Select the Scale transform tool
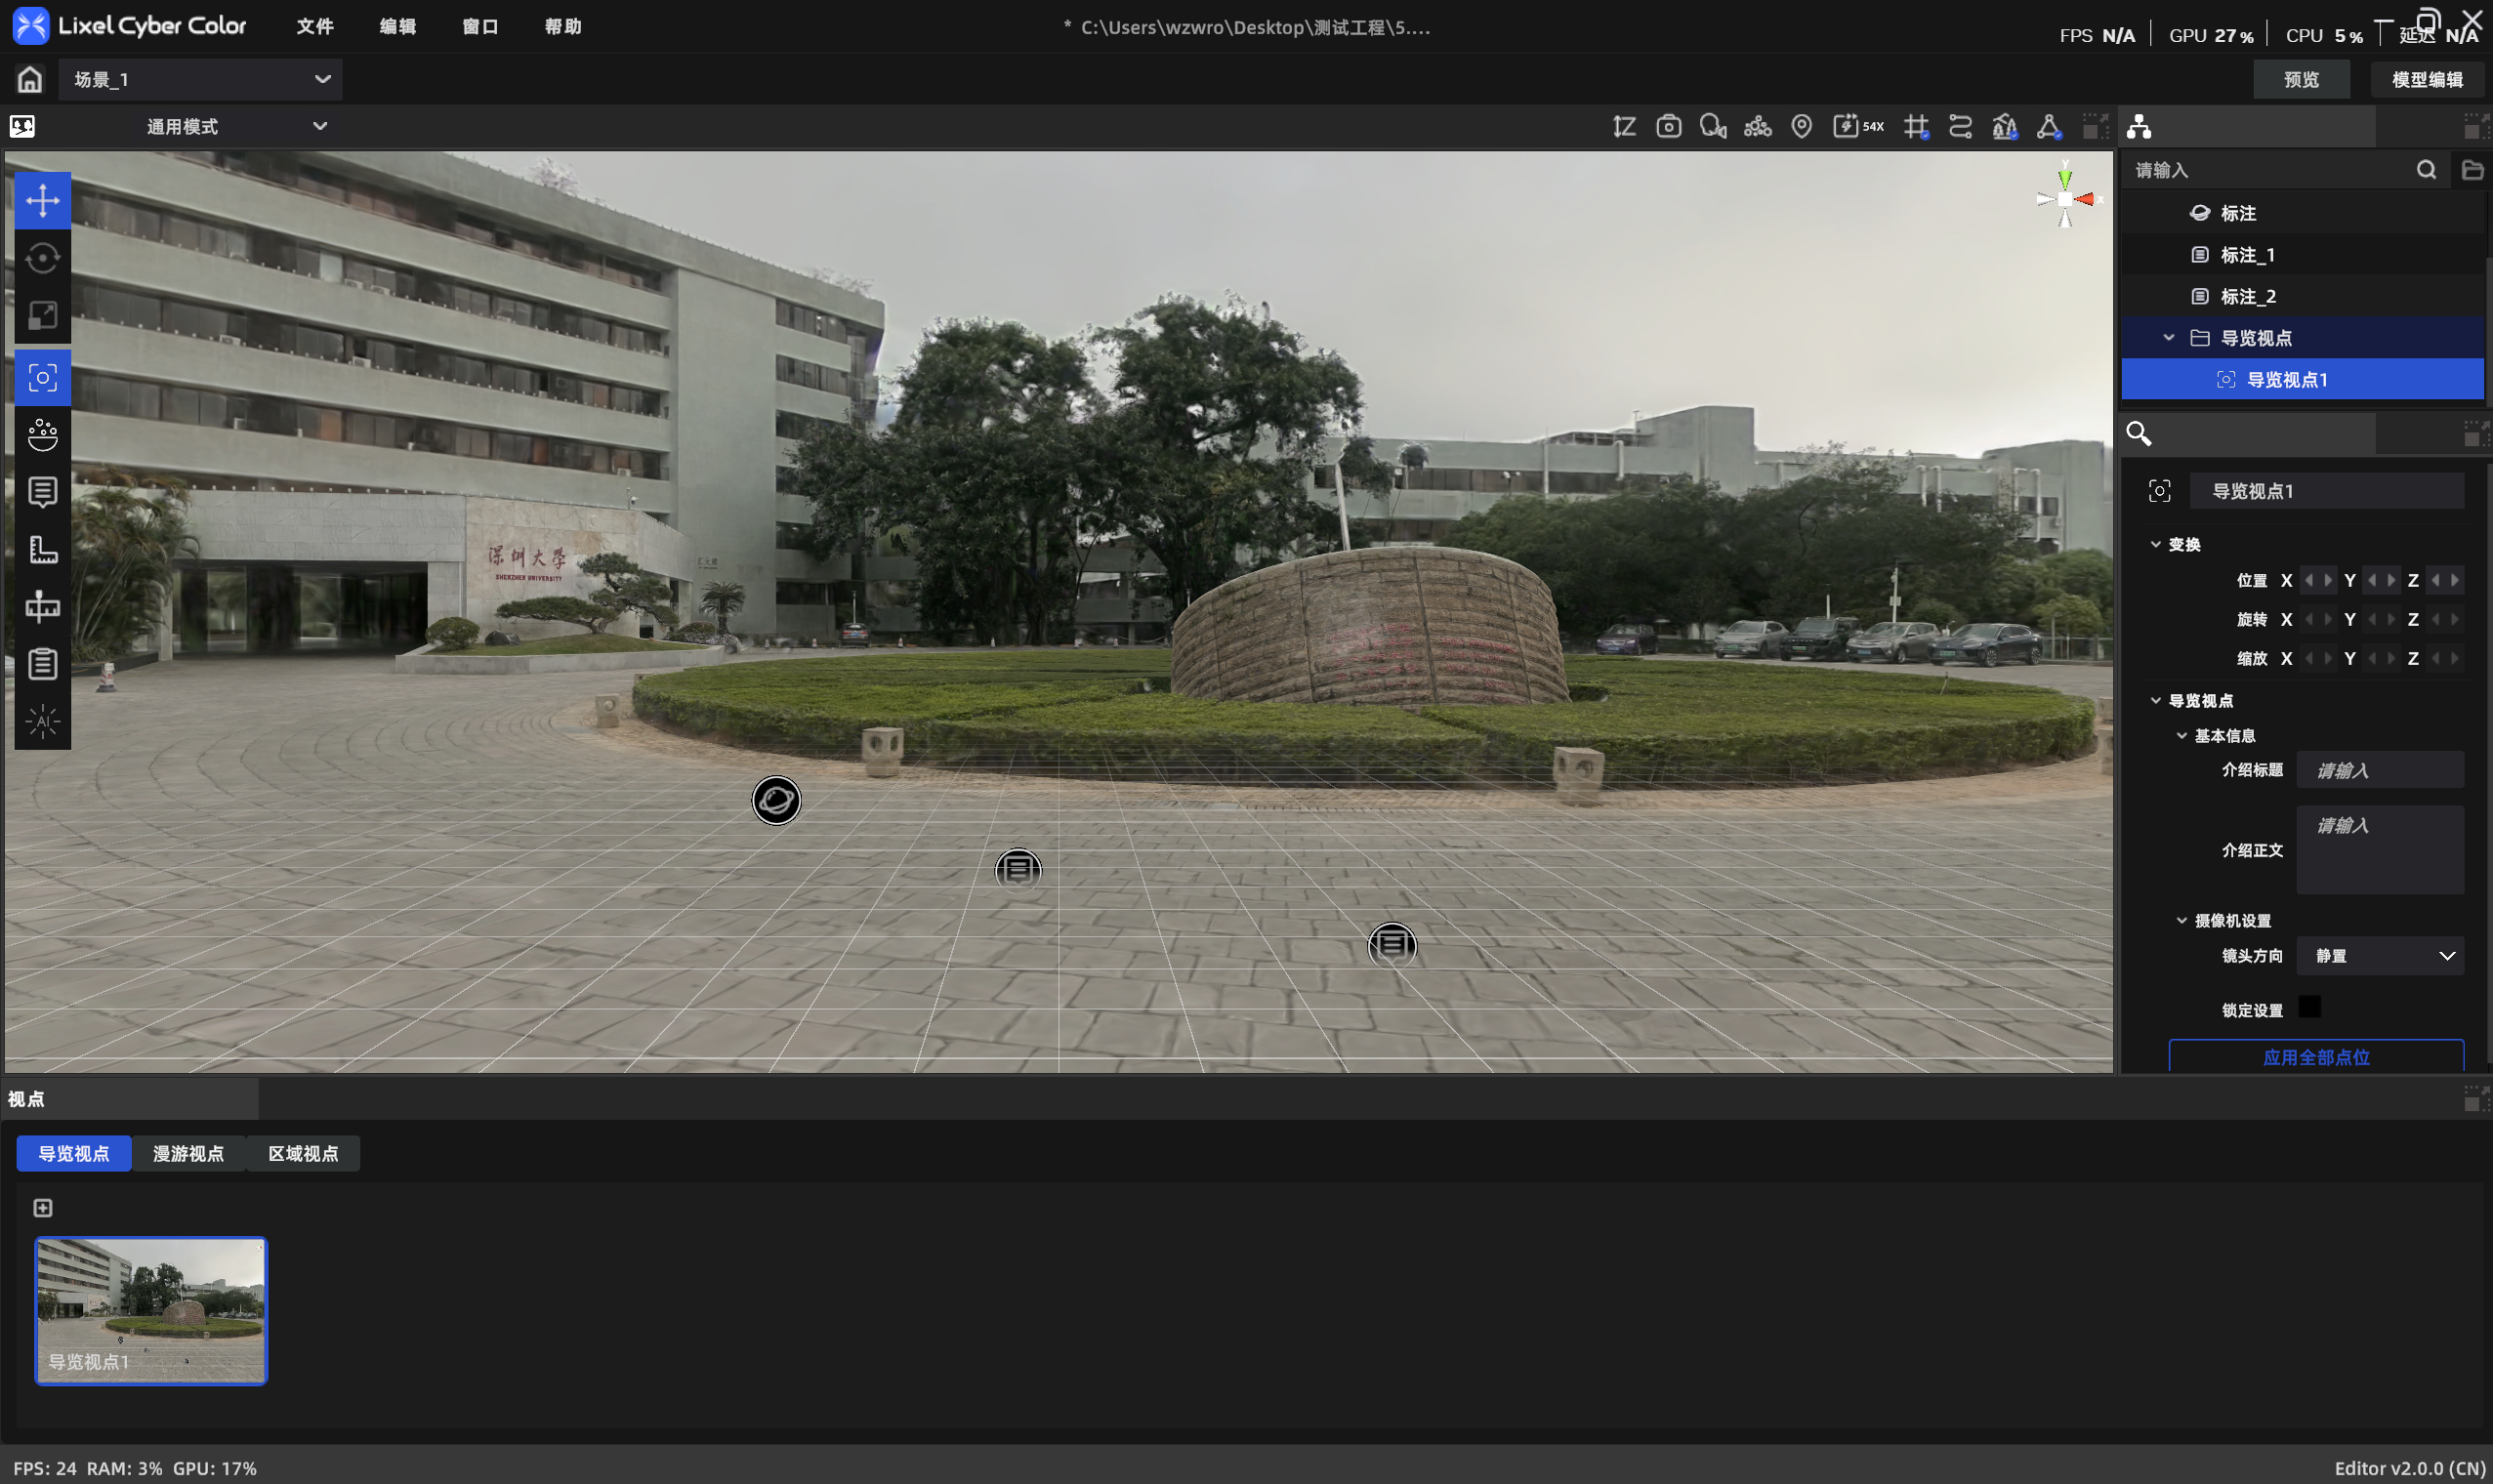 pos(42,316)
